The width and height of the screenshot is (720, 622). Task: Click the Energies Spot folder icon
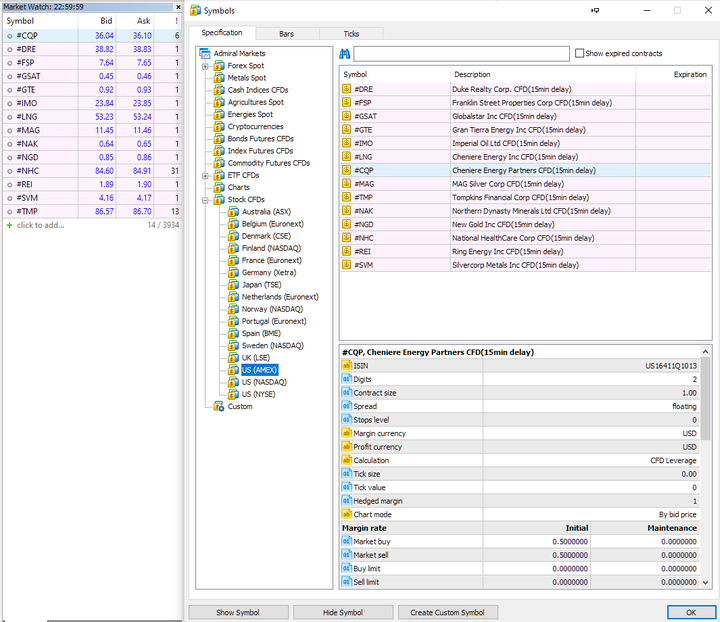(x=219, y=114)
